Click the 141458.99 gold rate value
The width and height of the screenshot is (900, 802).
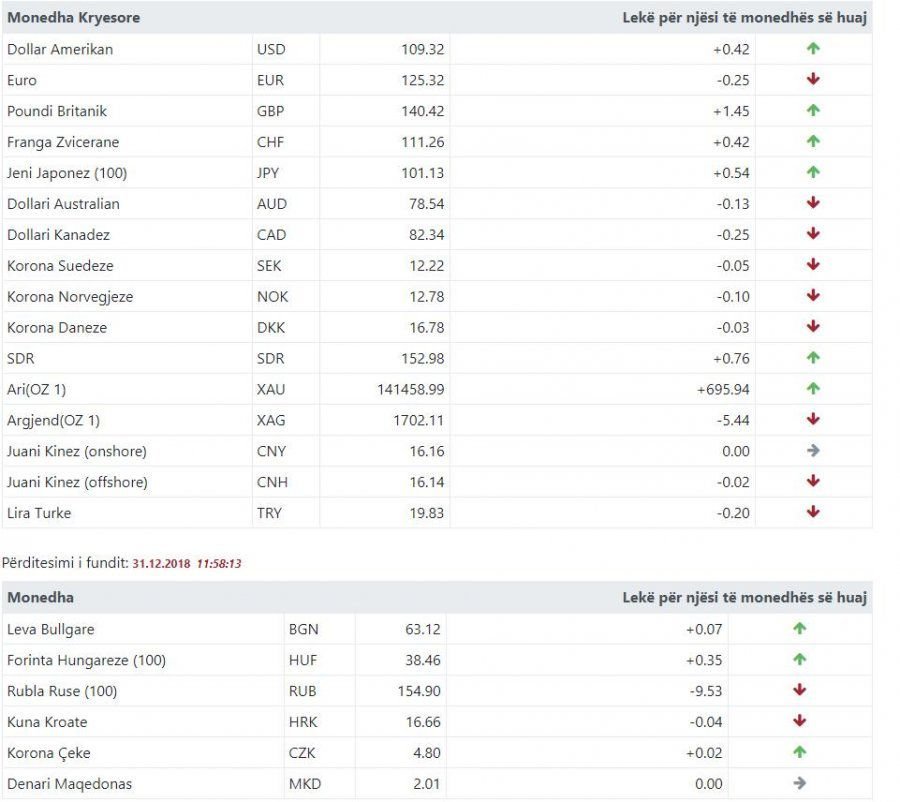[411, 389]
